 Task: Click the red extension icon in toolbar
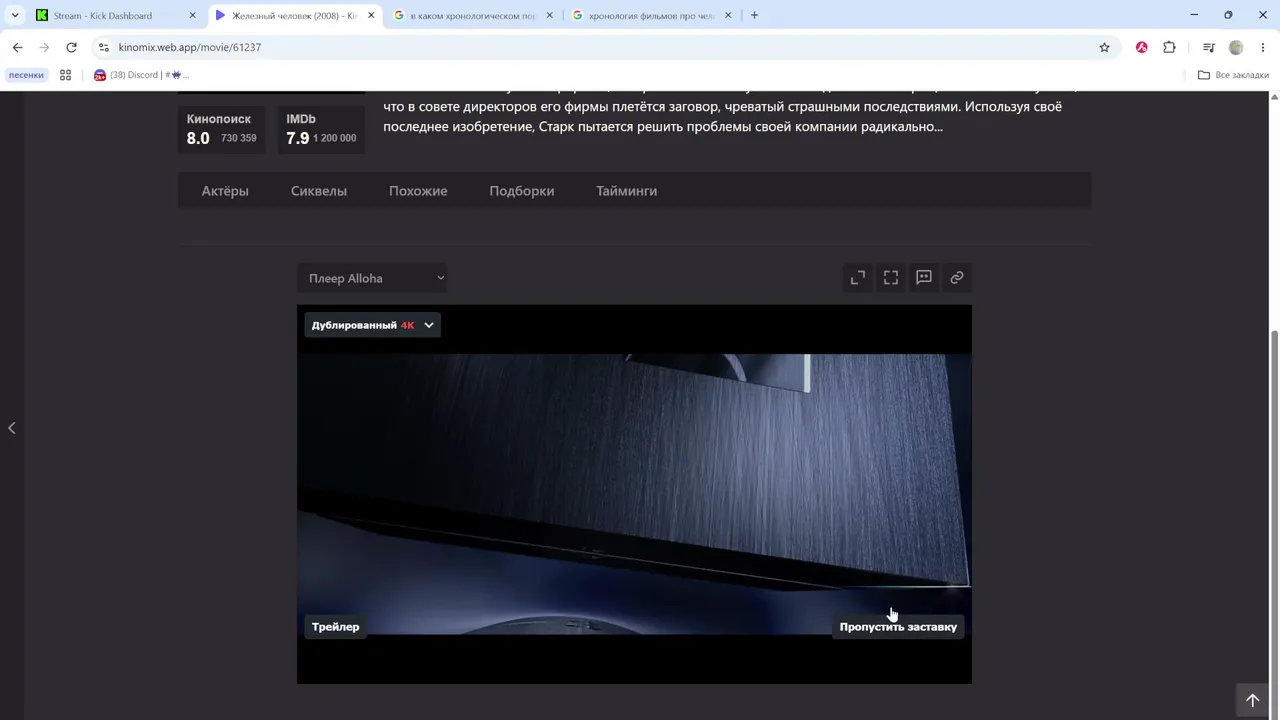(x=1141, y=47)
